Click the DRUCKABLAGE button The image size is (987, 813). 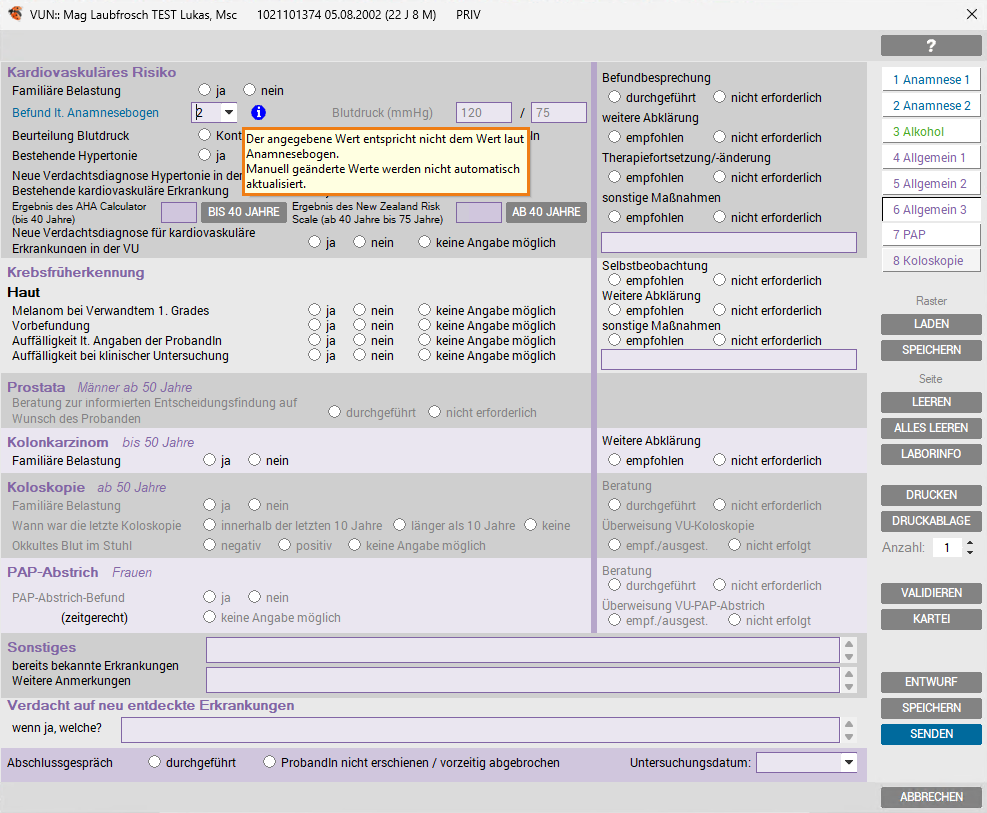click(931, 521)
